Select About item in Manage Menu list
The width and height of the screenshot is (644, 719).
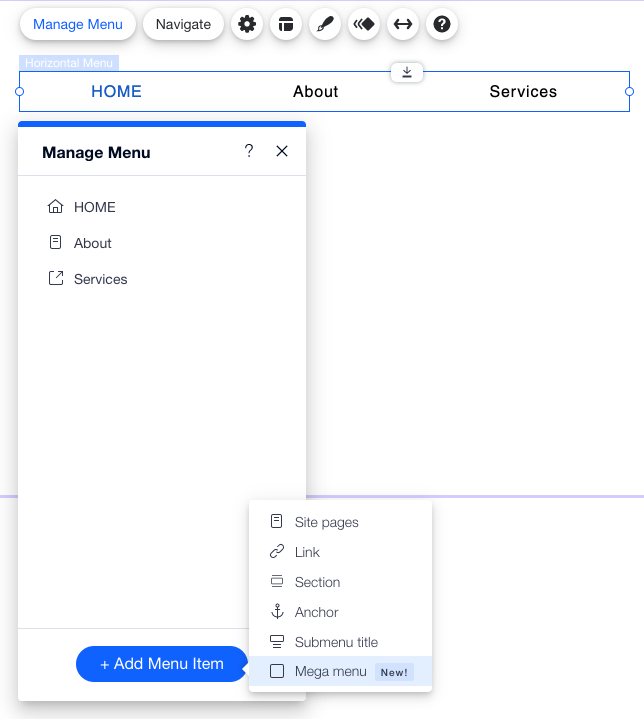pyautogui.click(x=162, y=243)
